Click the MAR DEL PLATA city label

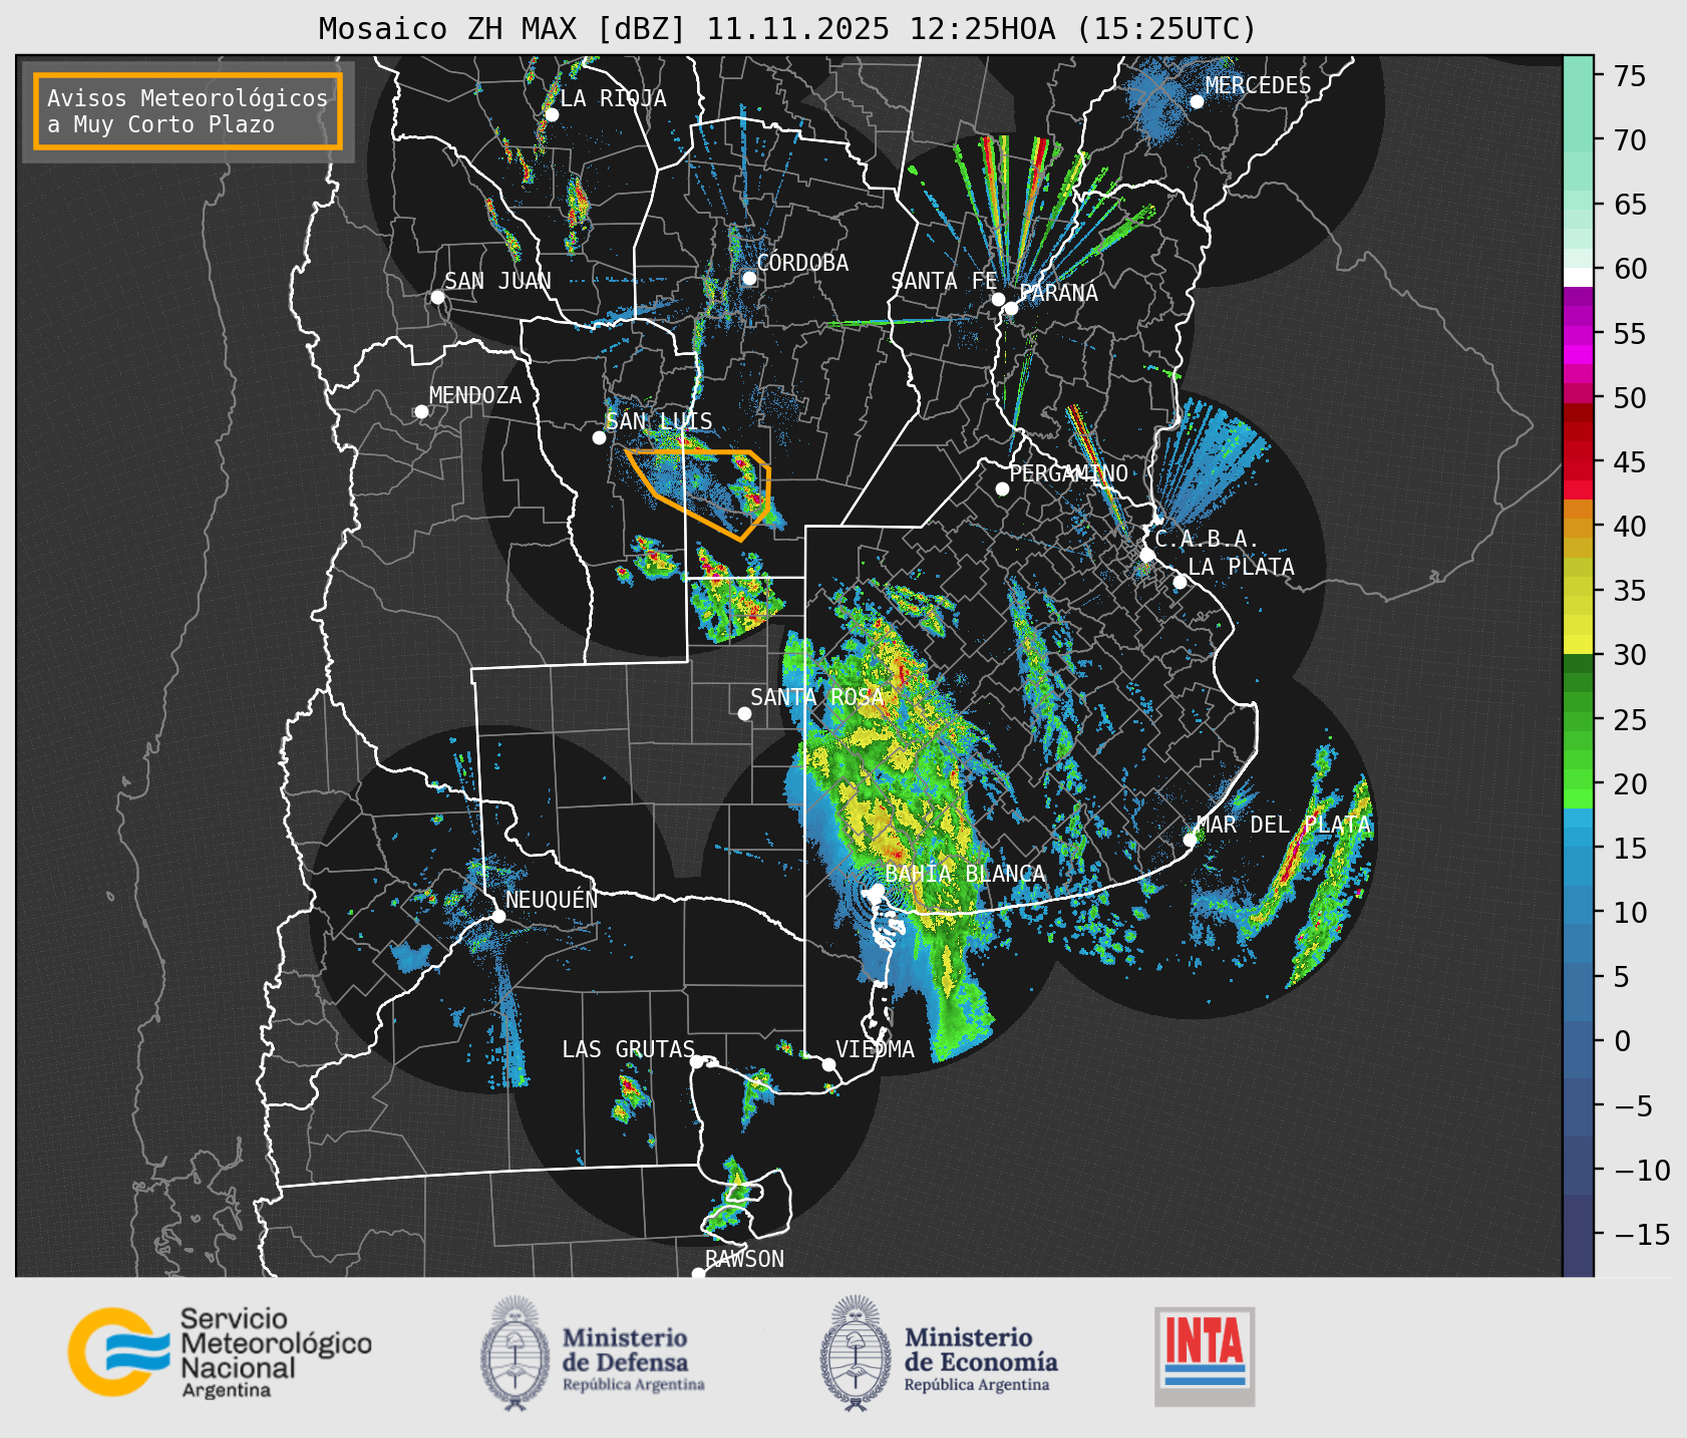click(x=1284, y=825)
